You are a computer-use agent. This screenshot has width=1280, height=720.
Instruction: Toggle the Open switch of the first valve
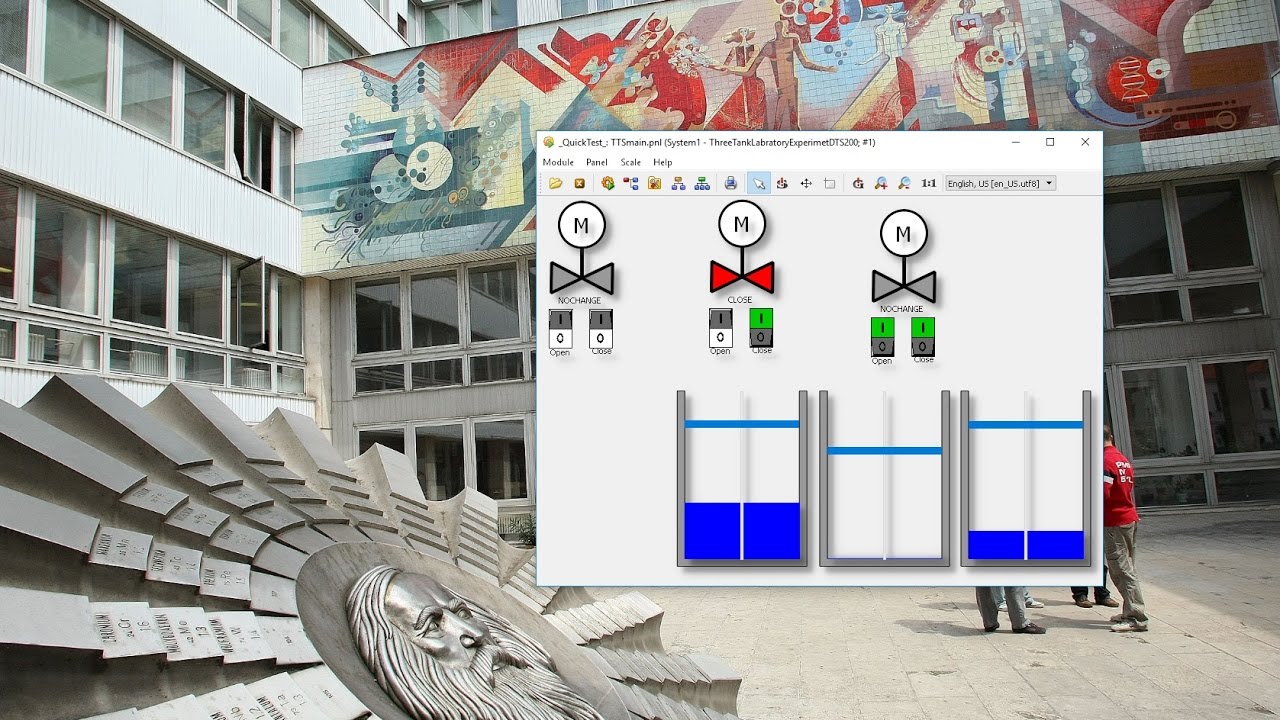point(560,328)
